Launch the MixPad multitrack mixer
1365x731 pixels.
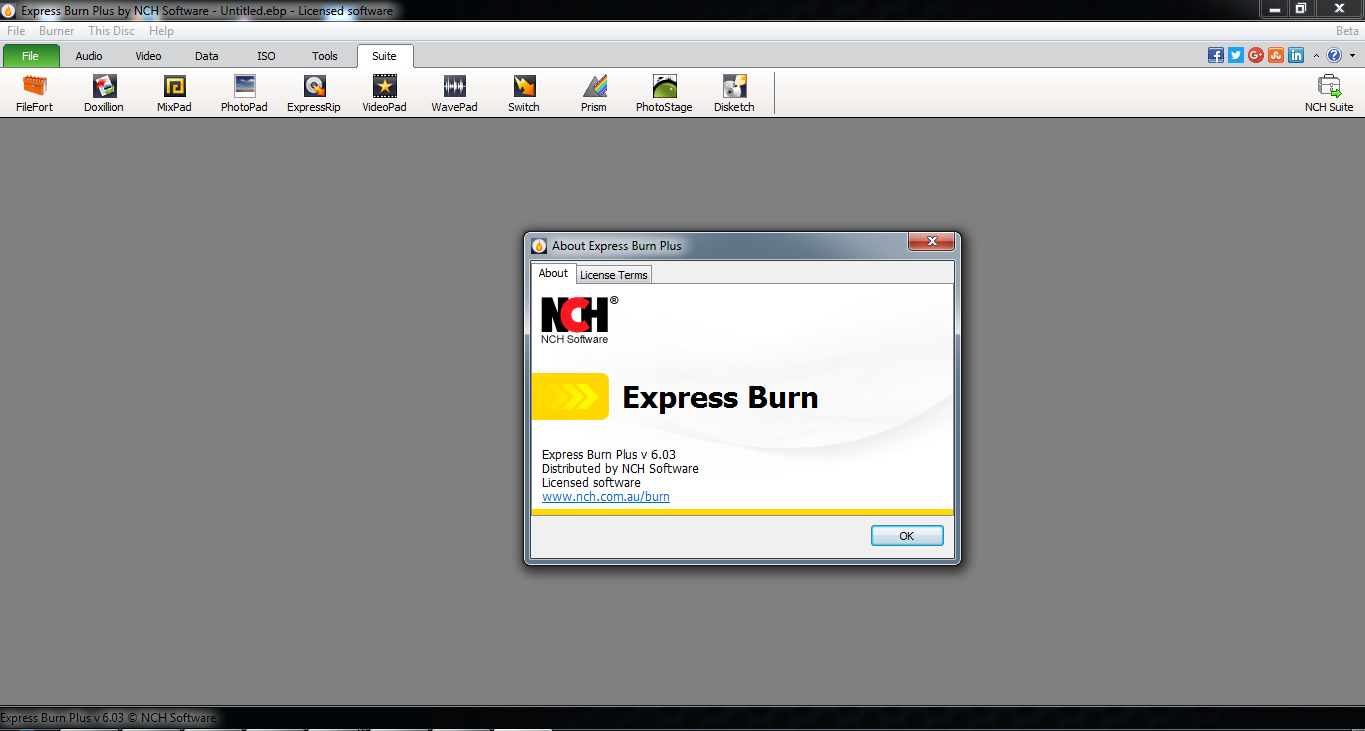174,93
